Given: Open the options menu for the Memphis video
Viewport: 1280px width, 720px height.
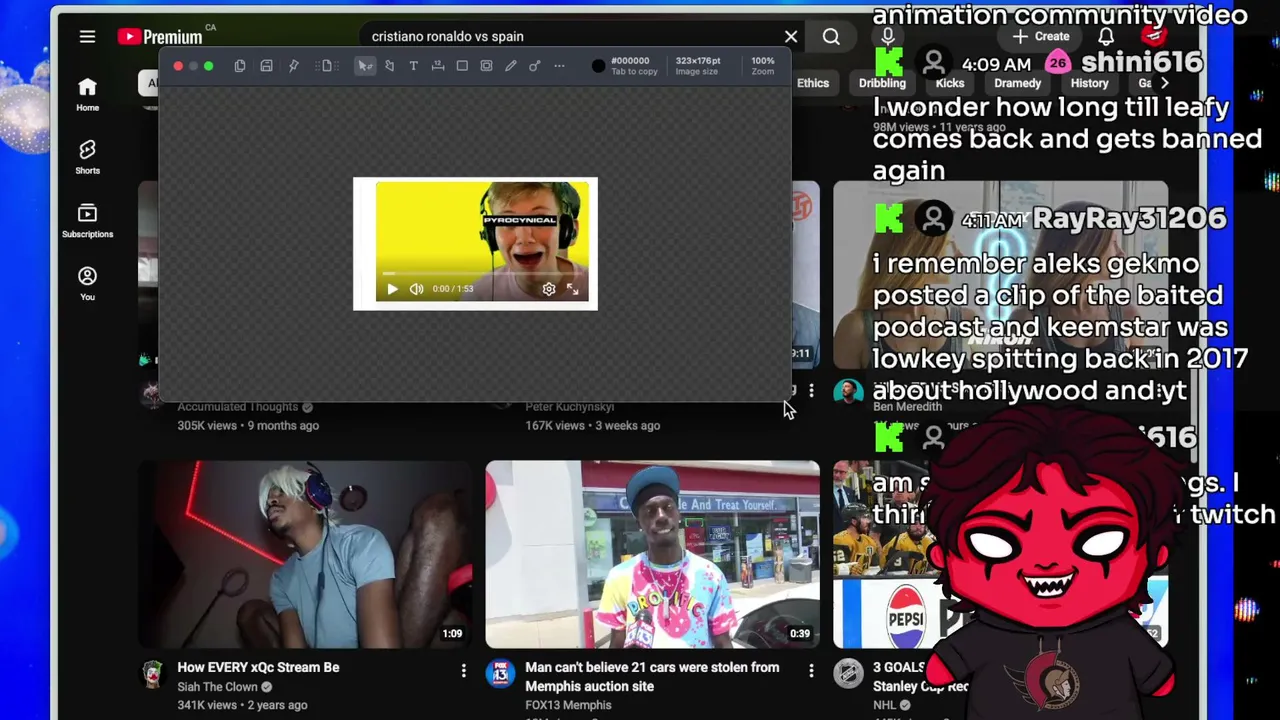Looking at the screenshot, I should 811,670.
